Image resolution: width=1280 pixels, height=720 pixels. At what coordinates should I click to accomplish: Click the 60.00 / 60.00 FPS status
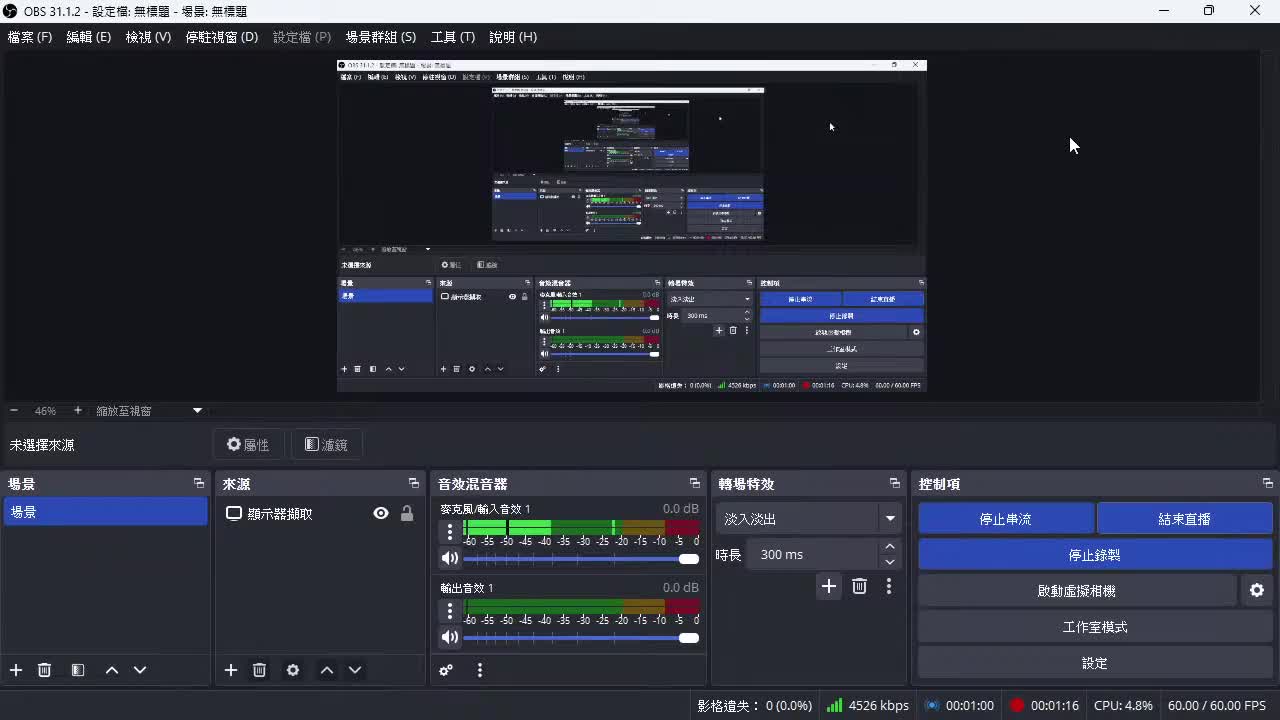click(1216, 705)
